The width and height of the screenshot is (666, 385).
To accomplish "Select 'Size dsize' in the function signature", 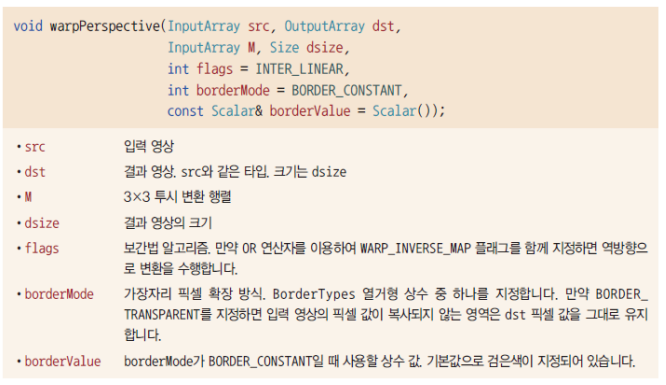I will coord(306,47).
